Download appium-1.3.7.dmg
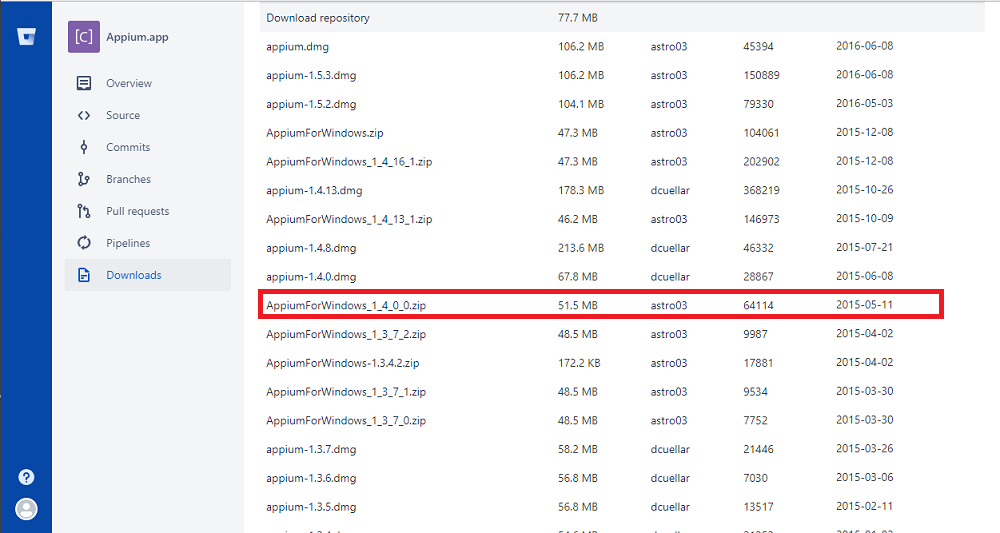 point(311,449)
